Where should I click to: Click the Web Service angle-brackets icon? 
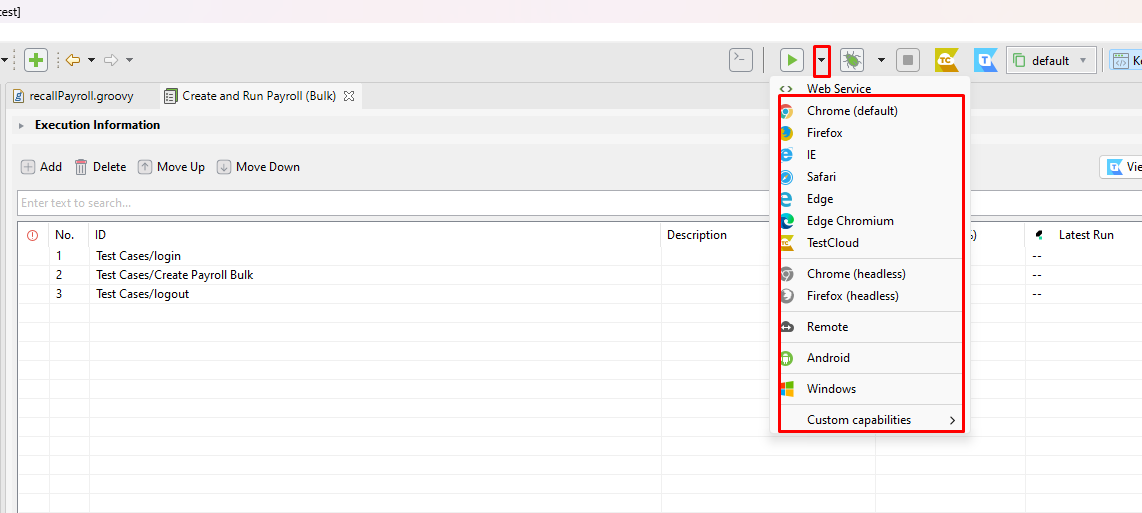pyautogui.click(x=787, y=89)
